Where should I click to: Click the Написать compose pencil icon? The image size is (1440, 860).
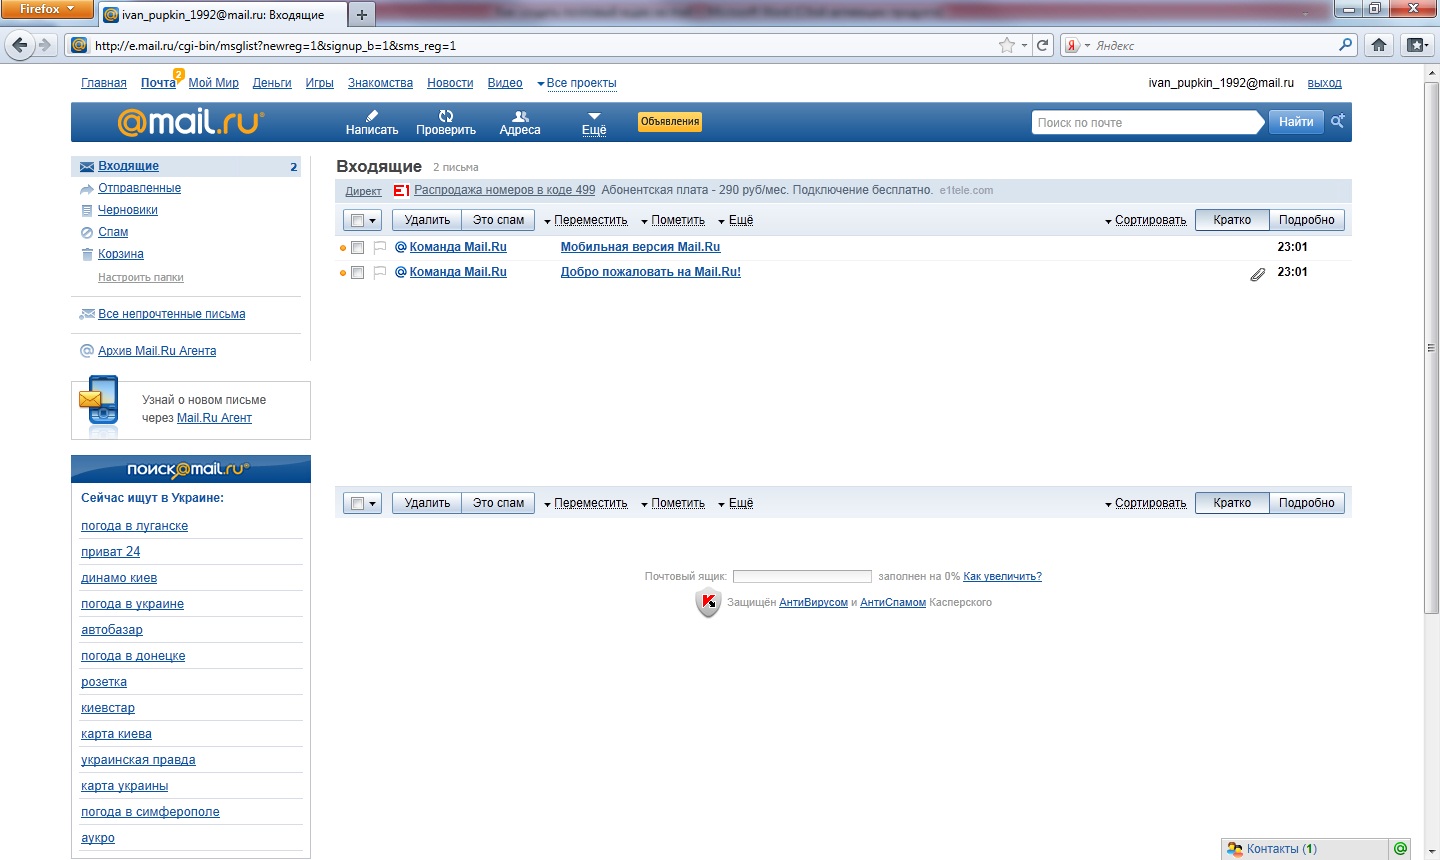pos(372,116)
